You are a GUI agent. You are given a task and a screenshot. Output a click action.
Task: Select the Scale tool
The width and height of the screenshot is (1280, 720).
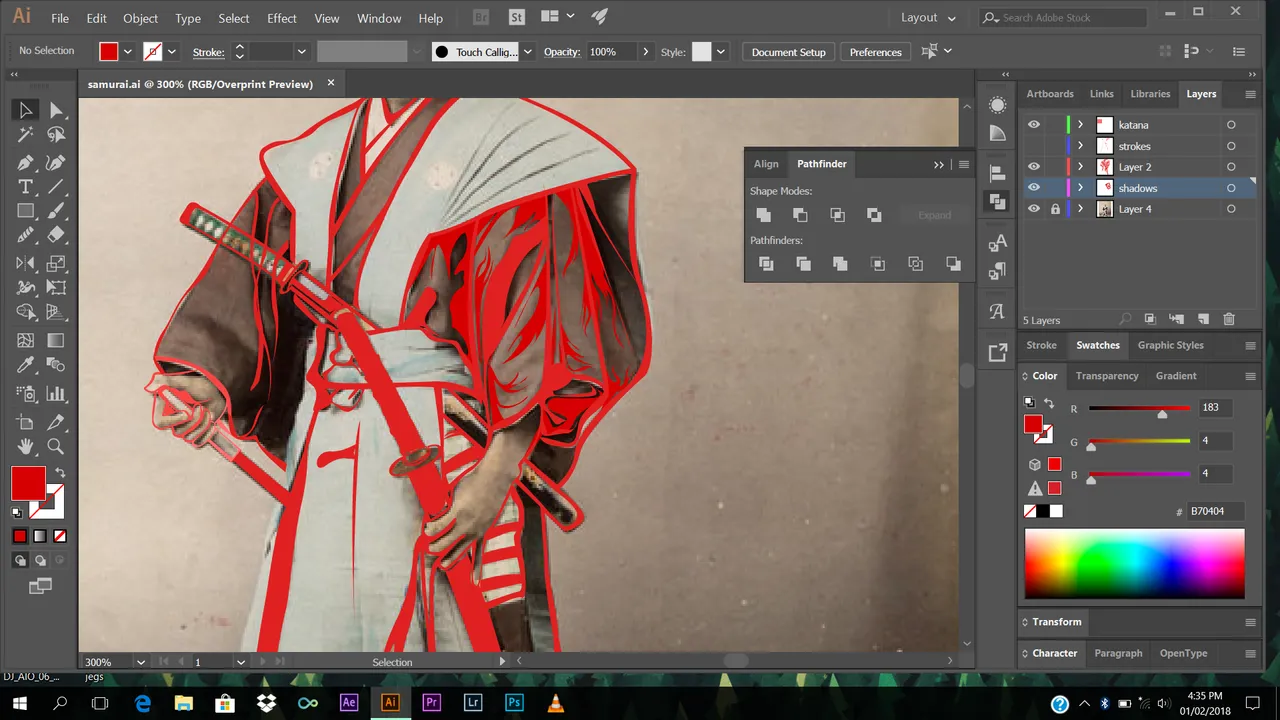(56, 263)
